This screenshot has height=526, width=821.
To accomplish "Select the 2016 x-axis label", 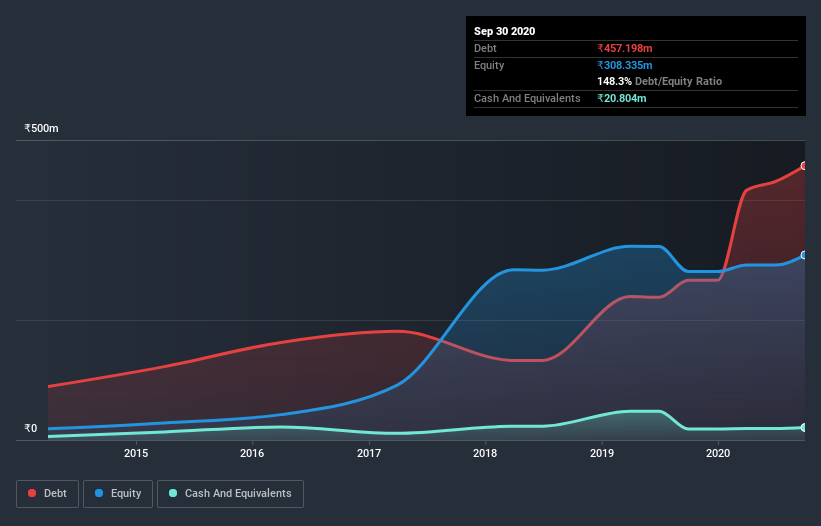I will point(252,453).
